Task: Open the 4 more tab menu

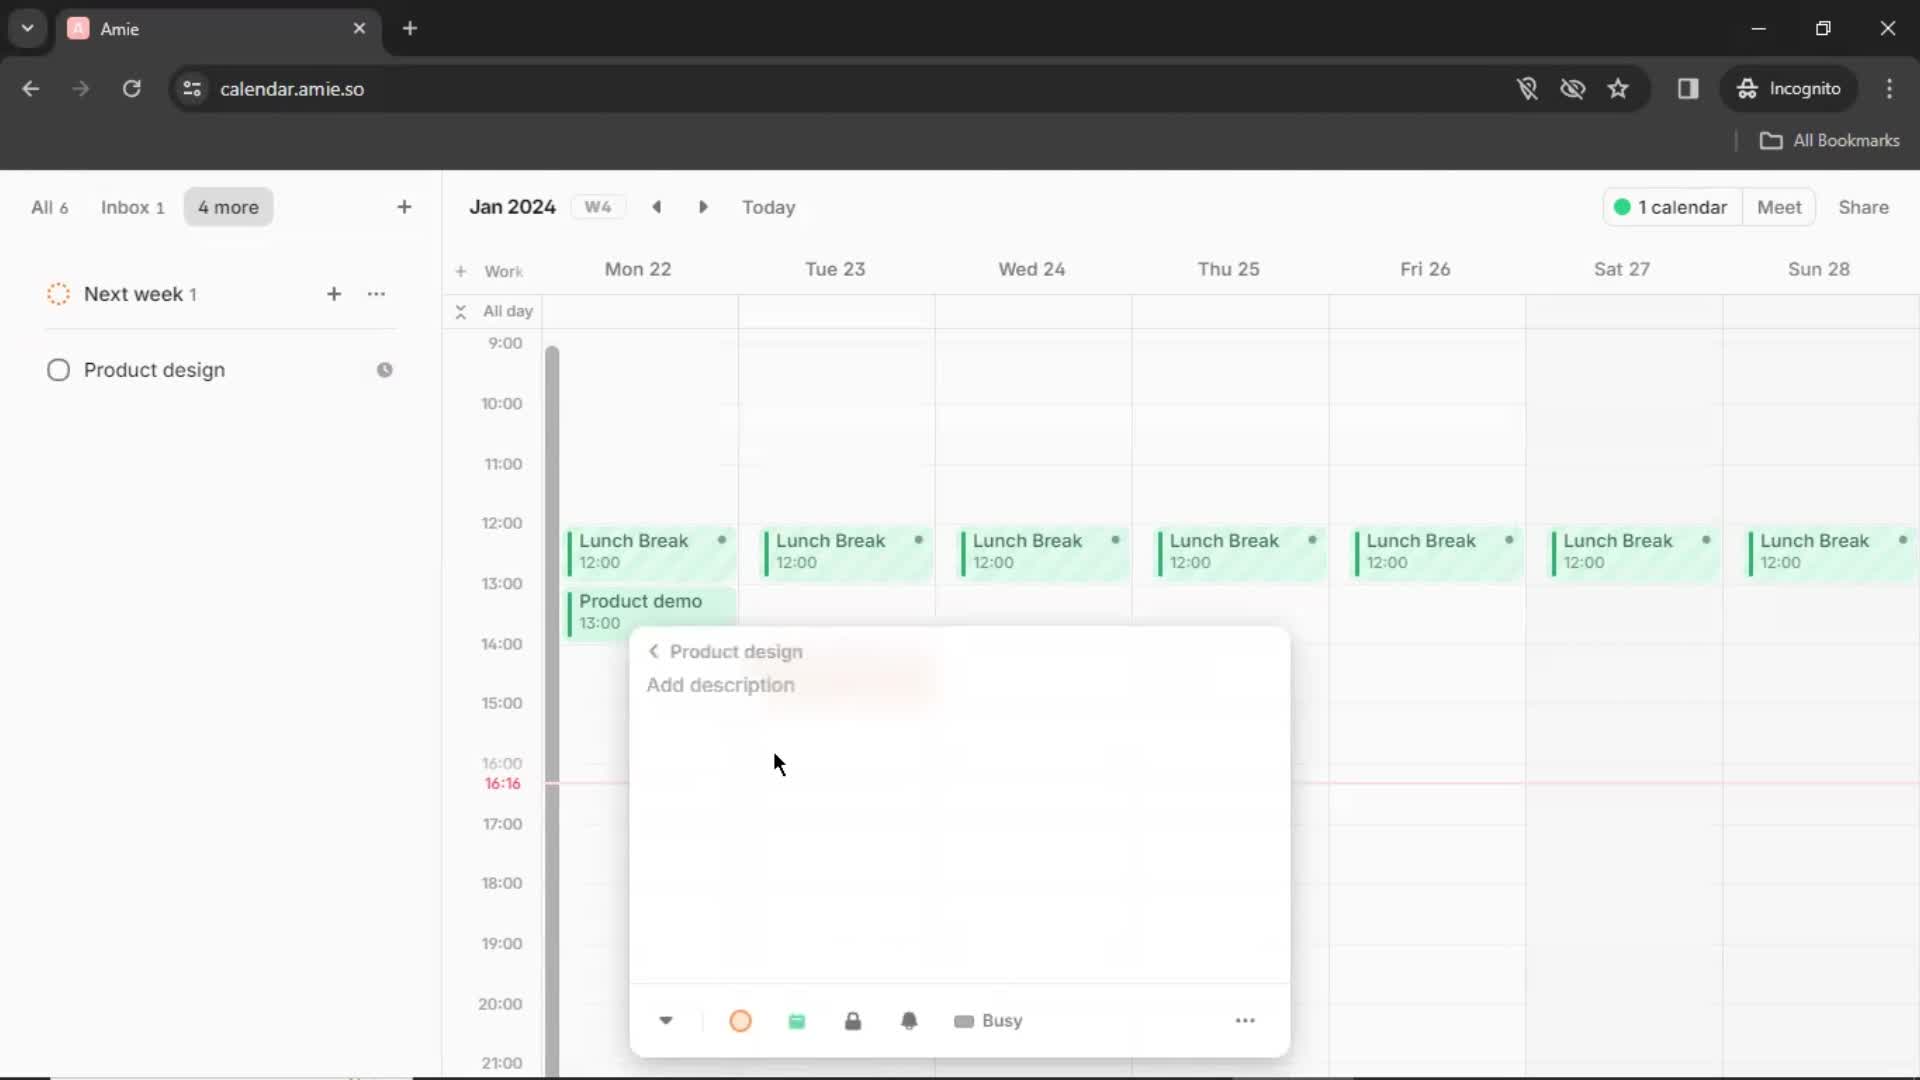Action: [228, 207]
